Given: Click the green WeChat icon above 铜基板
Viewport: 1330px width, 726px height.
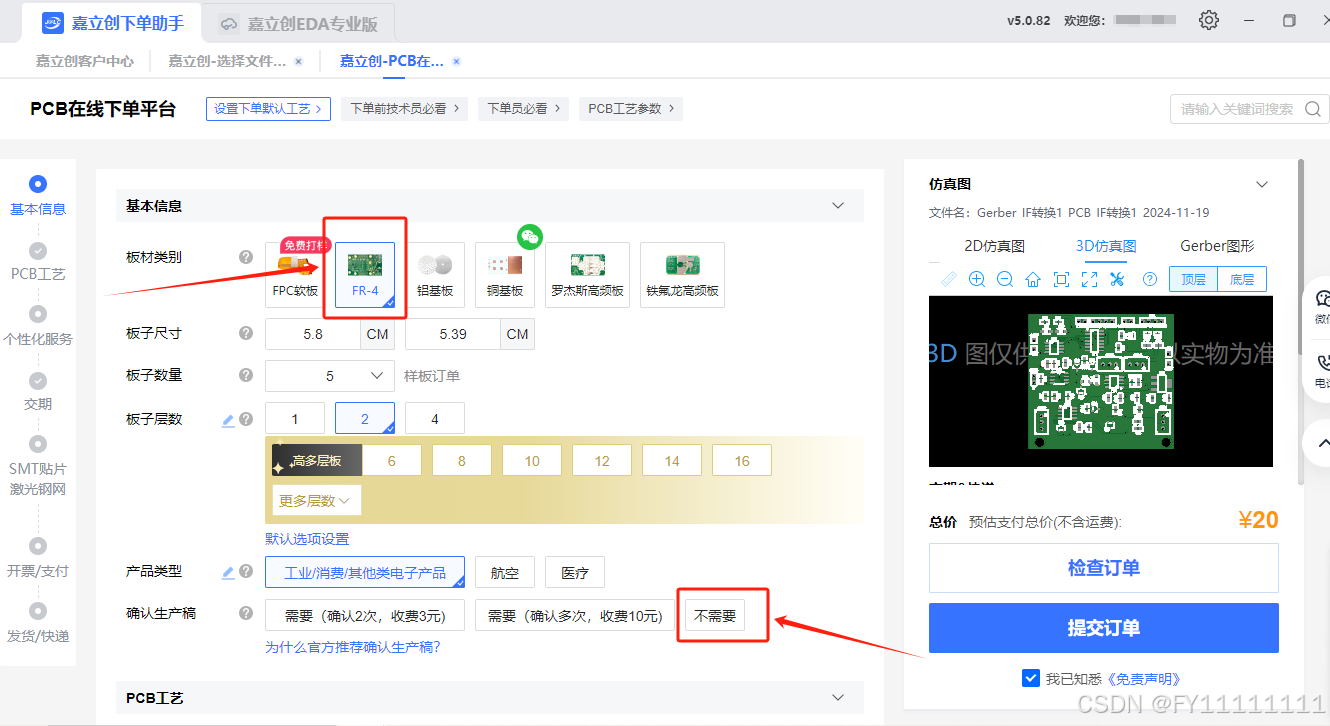Looking at the screenshot, I should 529,236.
